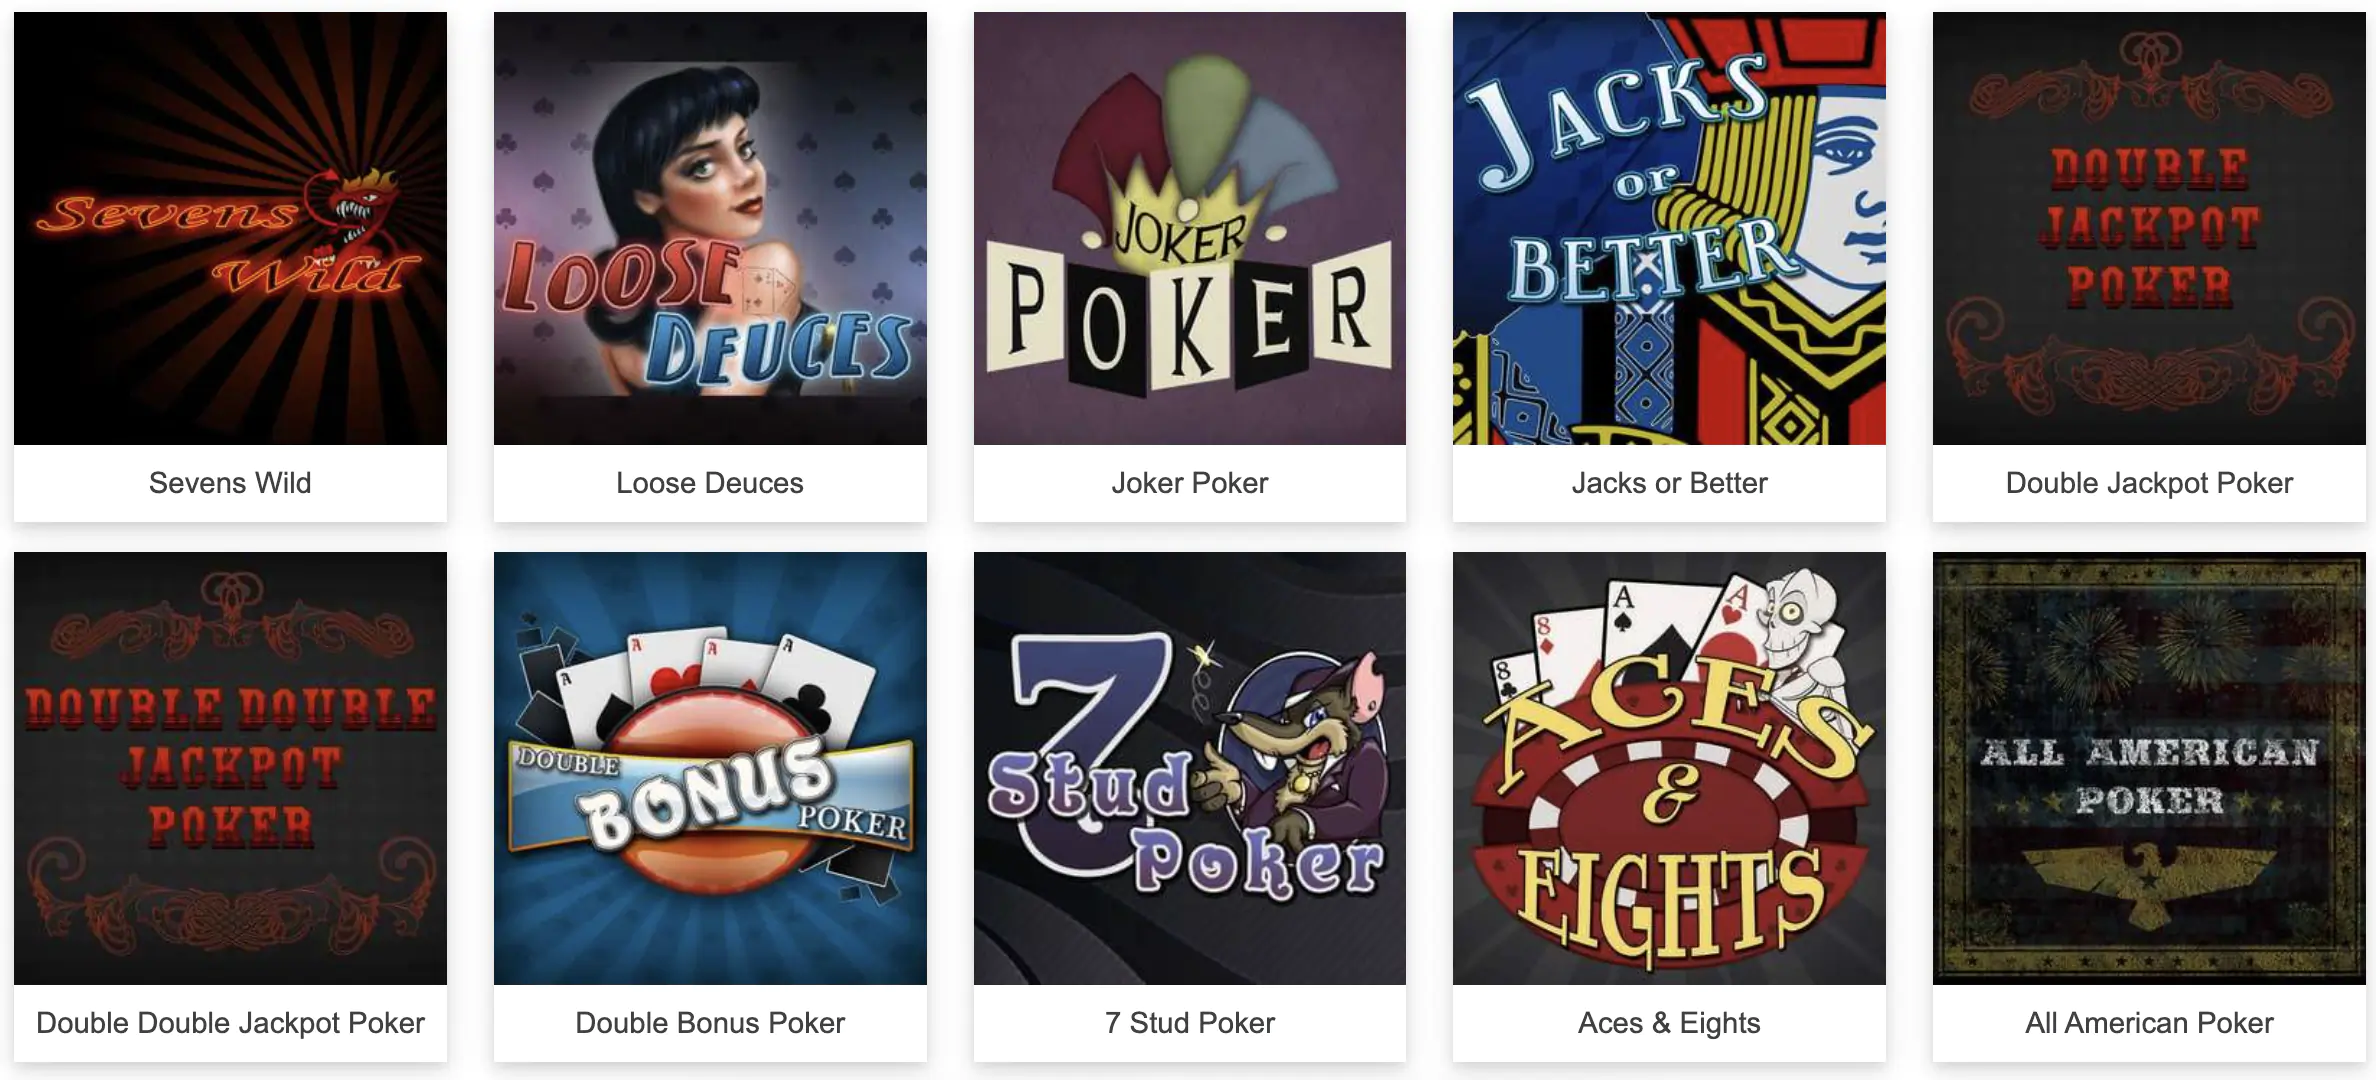Select the All American Poker thumbnail
This screenshot has width=2376, height=1080.
[x=2149, y=768]
